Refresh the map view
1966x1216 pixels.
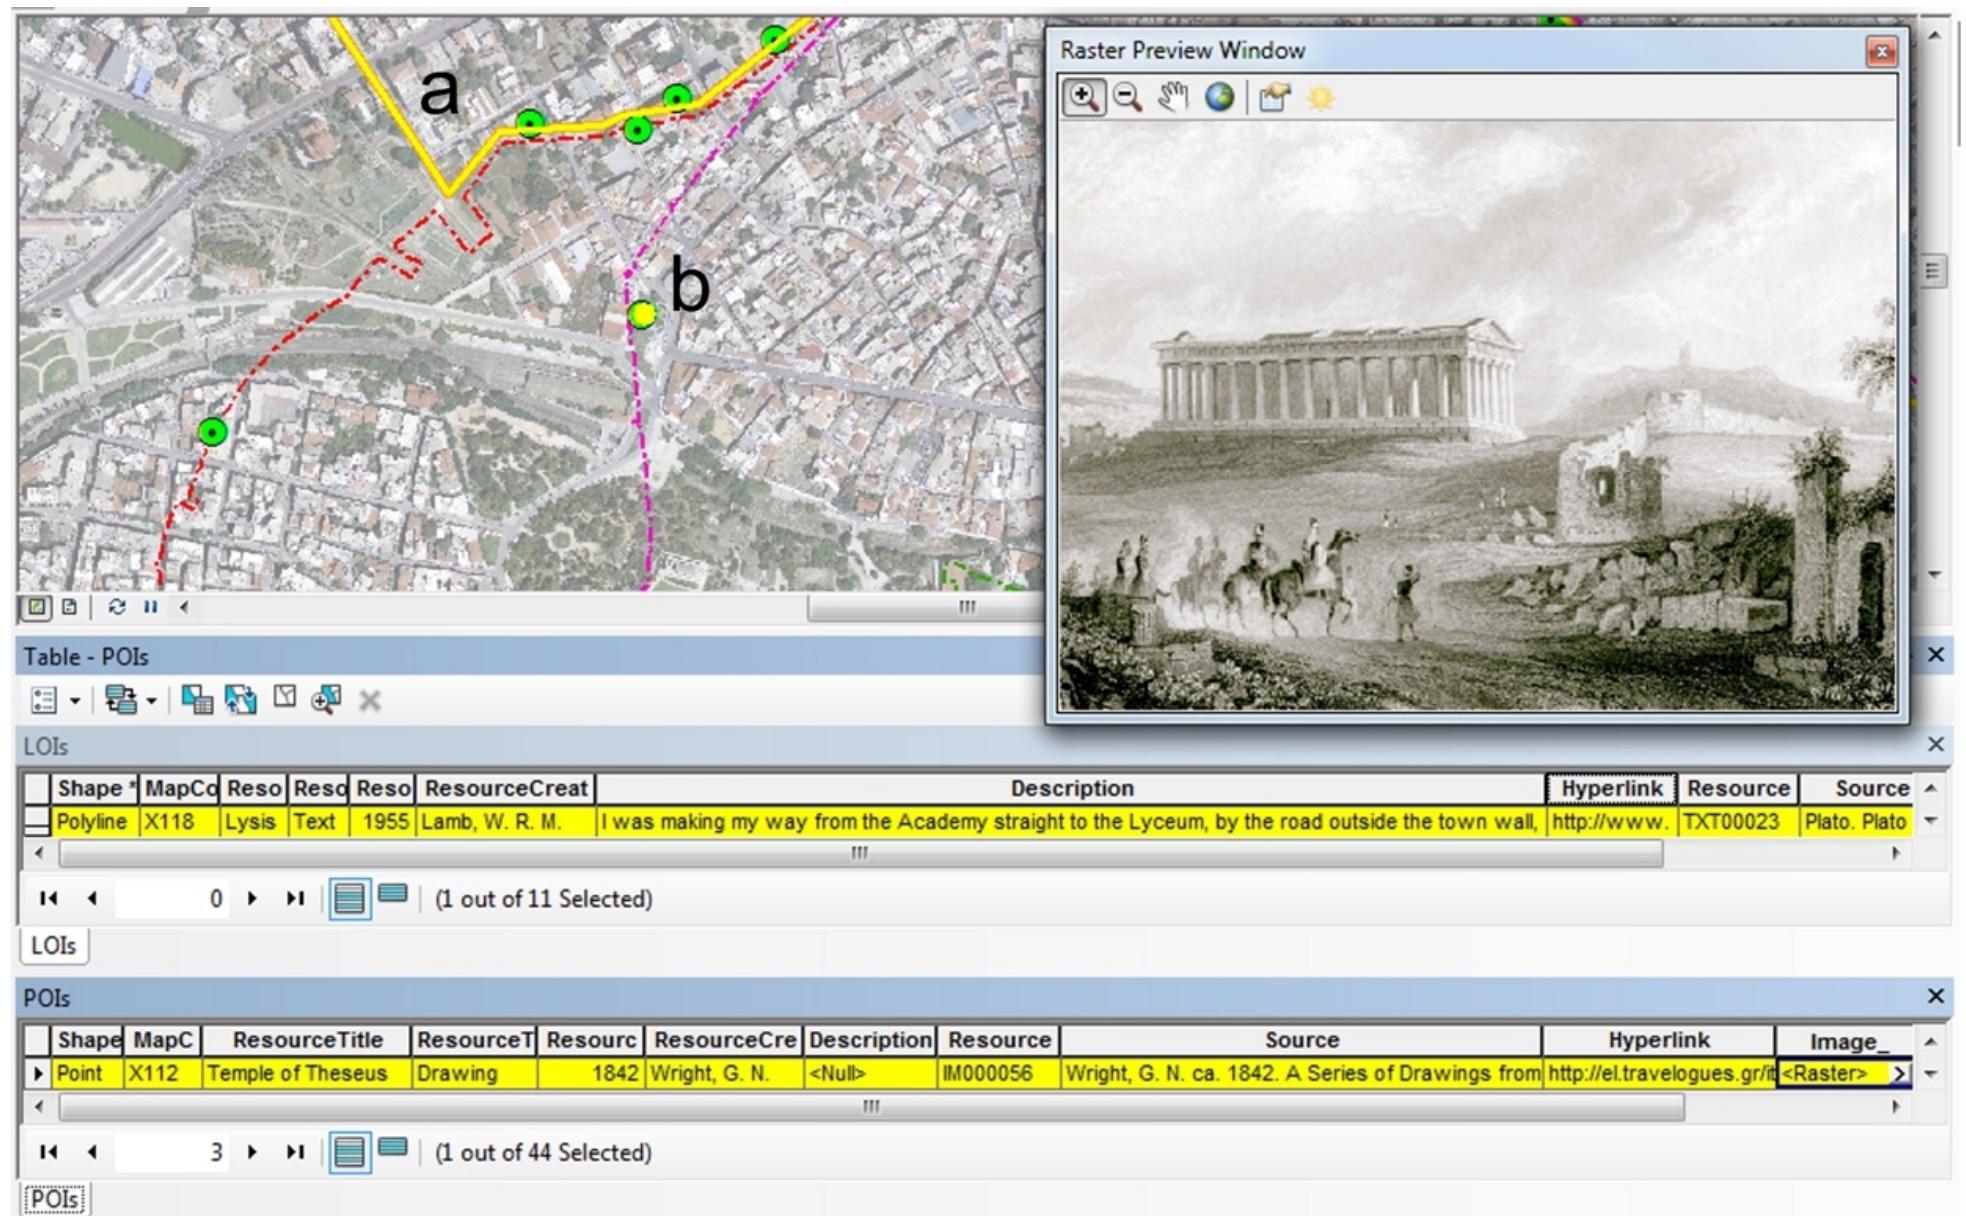coord(117,607)
